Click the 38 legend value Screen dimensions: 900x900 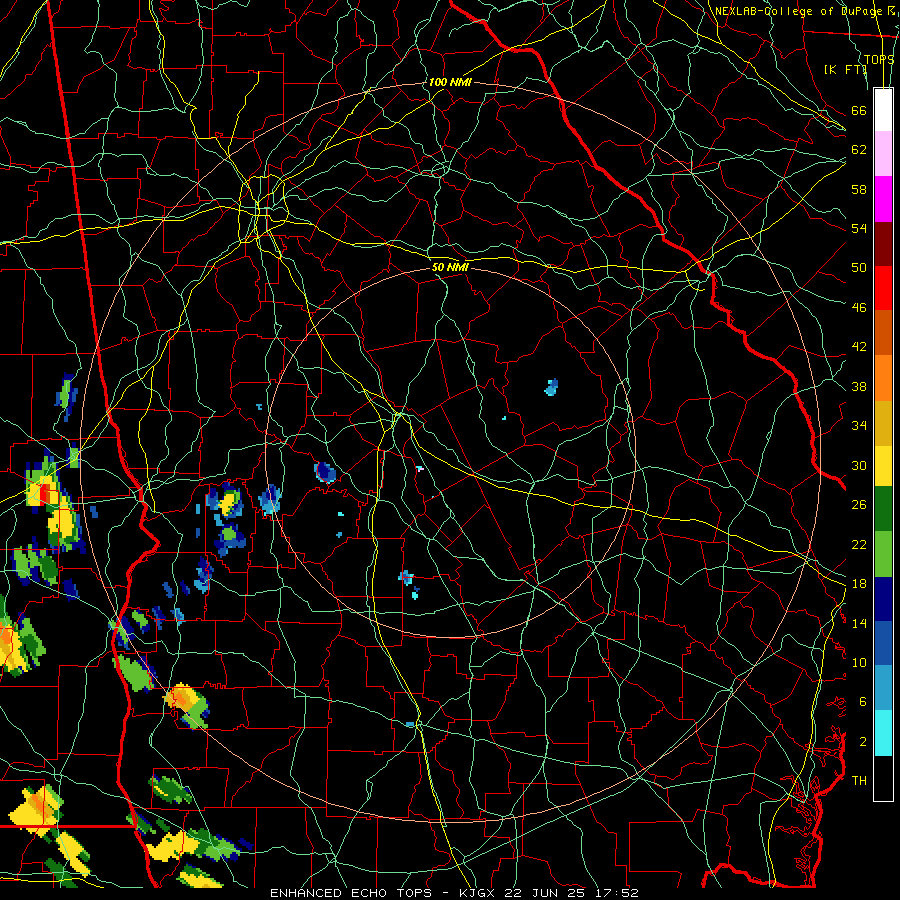(859, 386)
